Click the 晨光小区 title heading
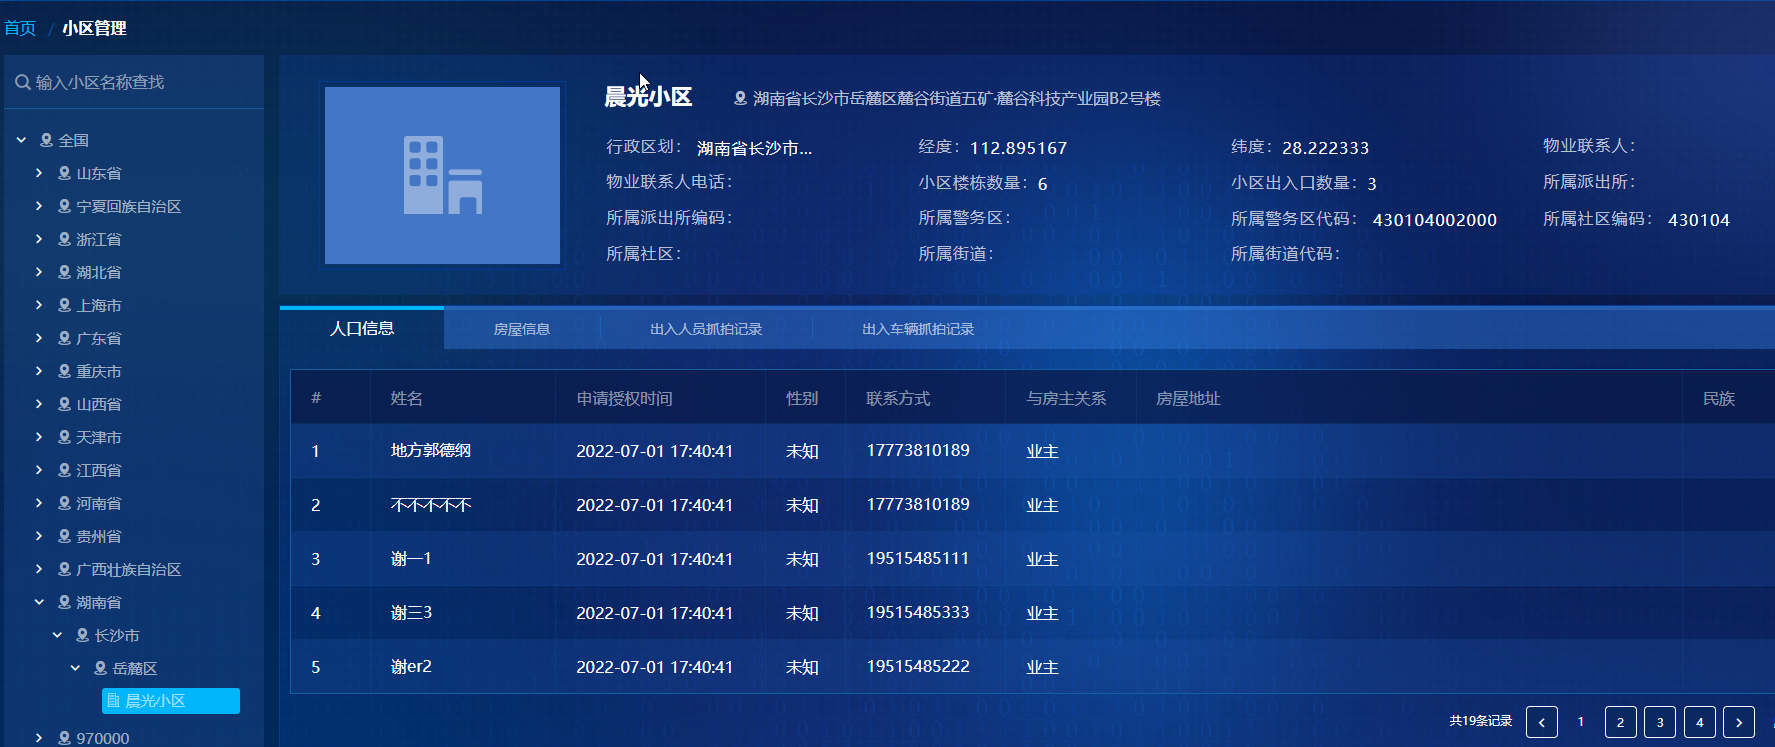 [x=648, y=97]
